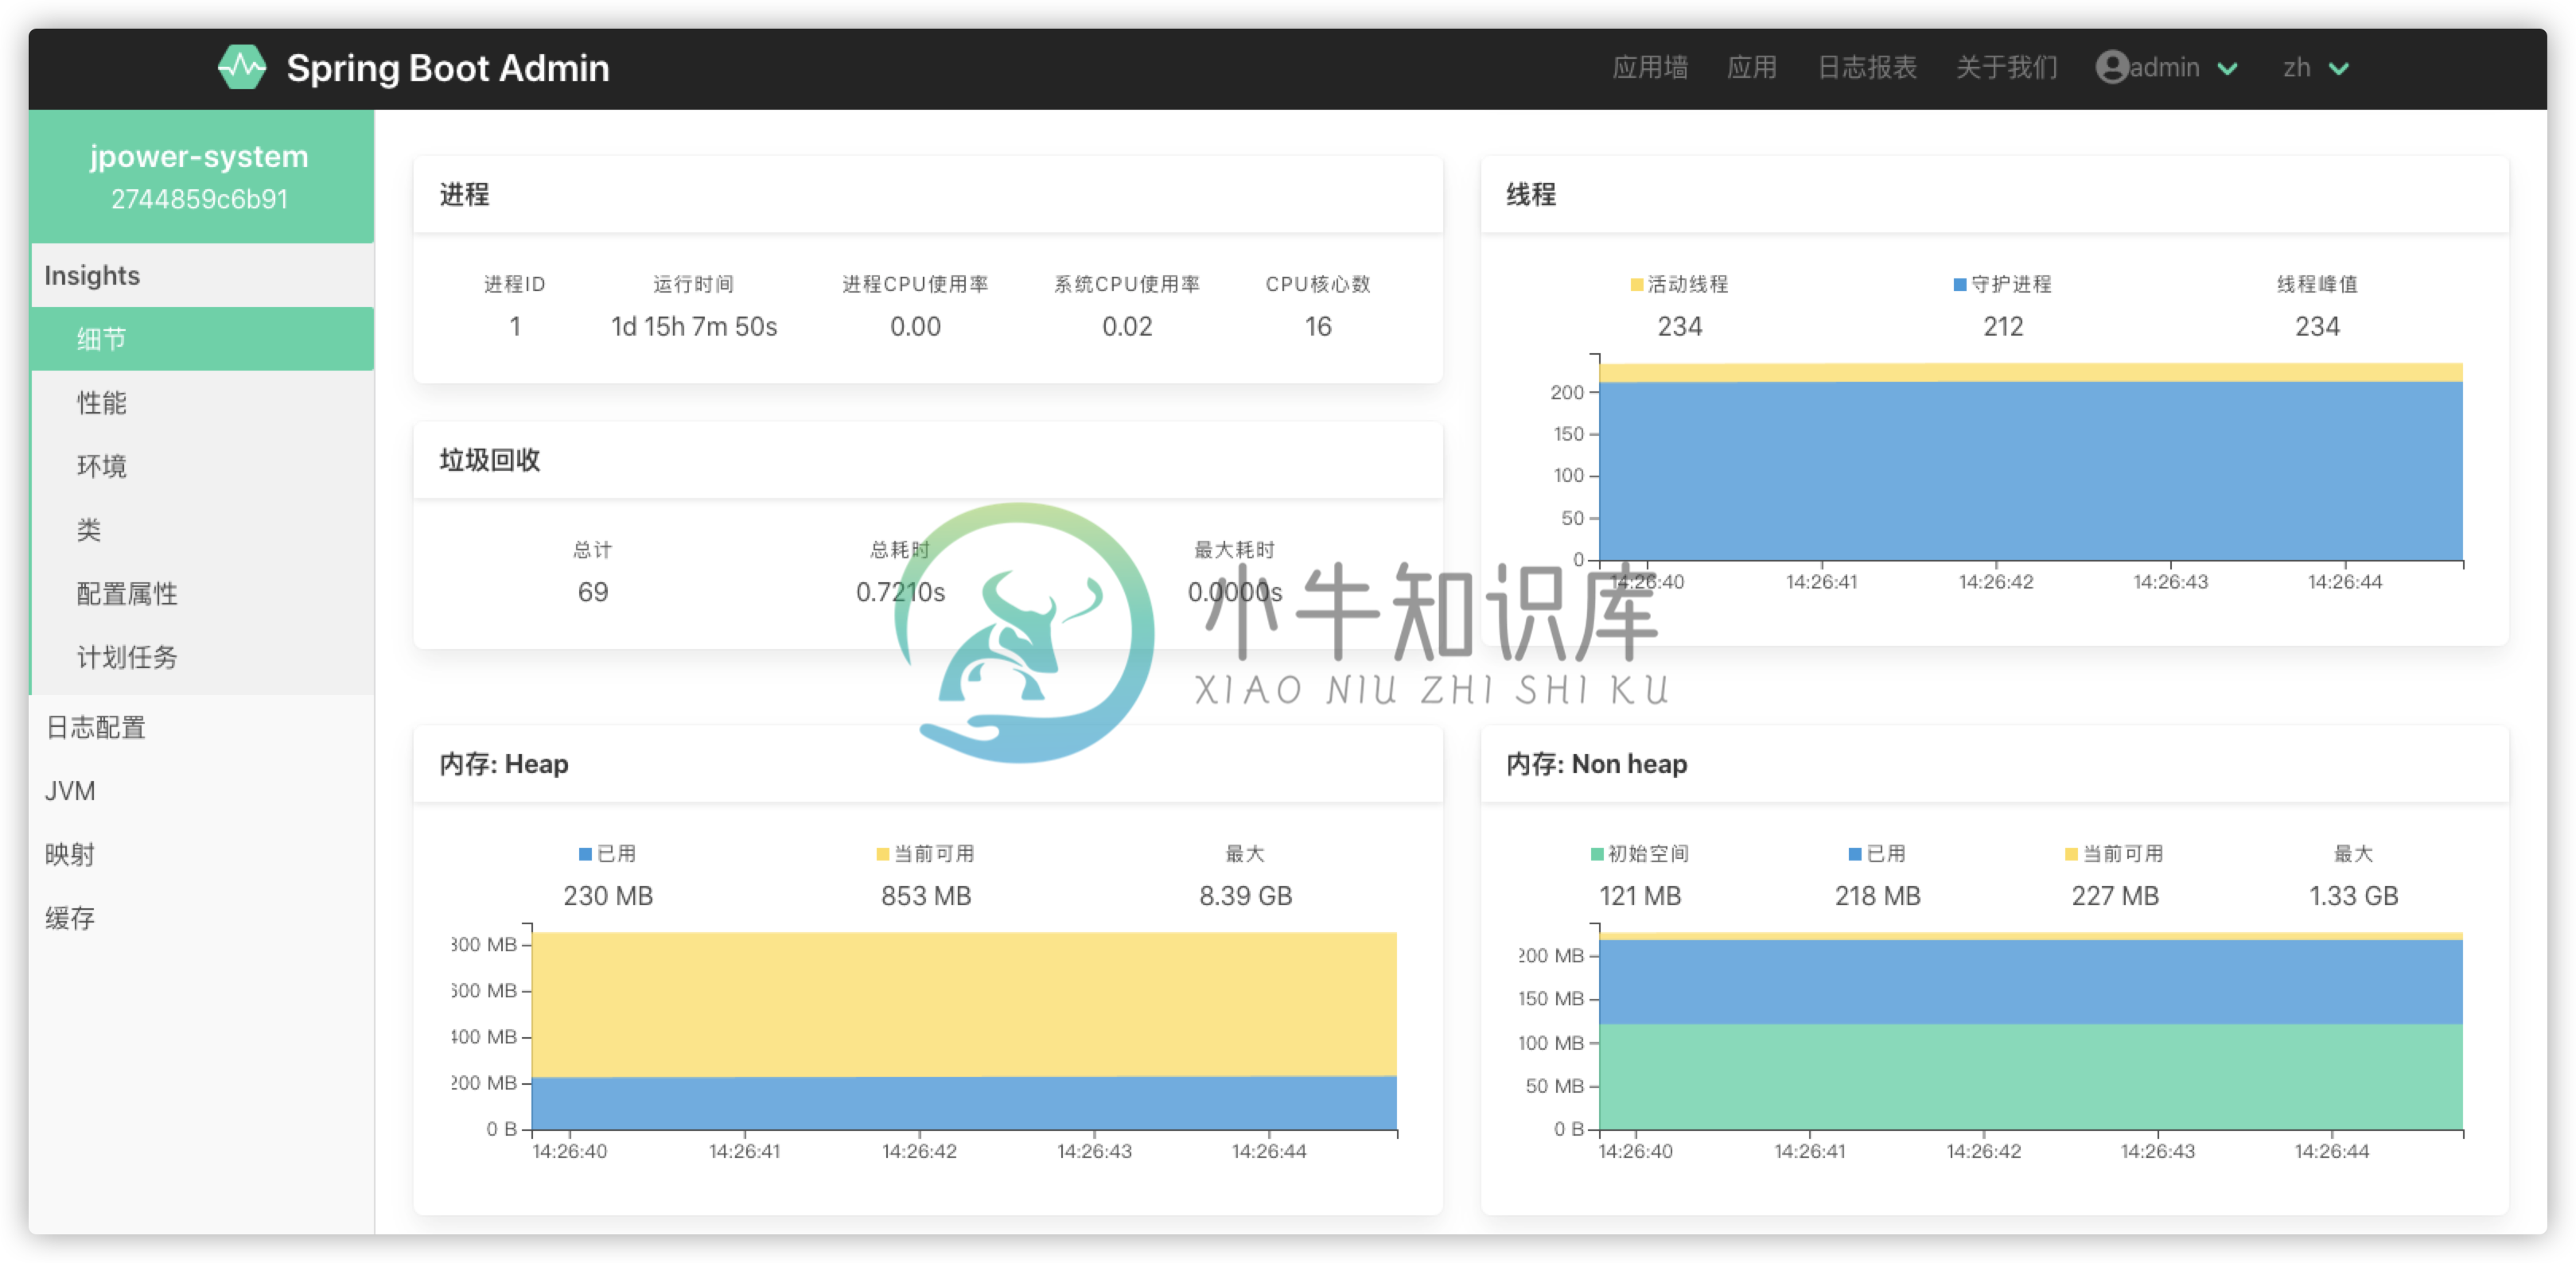Open the 性能 sidebar item

tap(202, 403)
